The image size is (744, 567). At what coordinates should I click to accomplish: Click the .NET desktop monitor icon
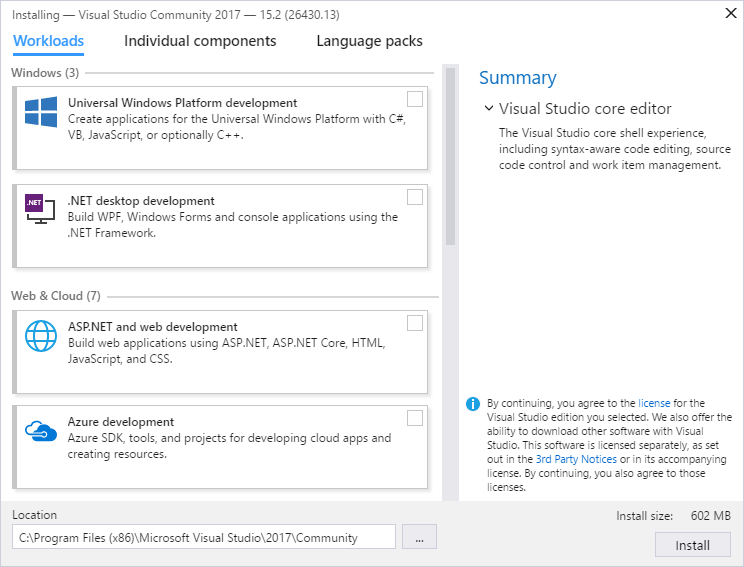pos(40,209)
